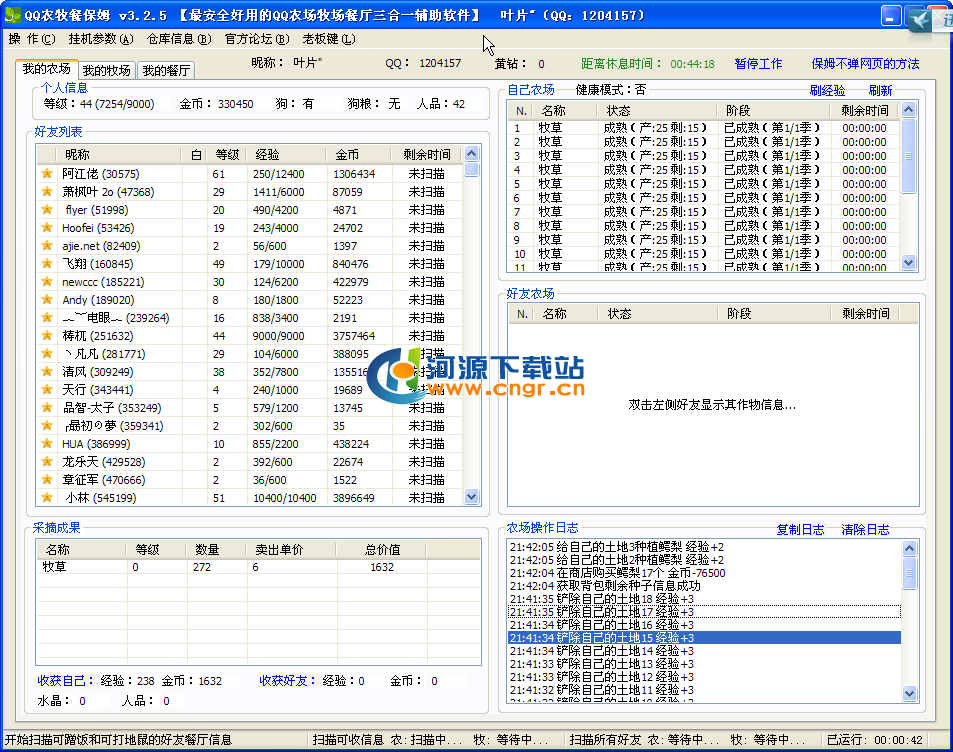Open the 操作(C) menu

pyautogui.click(x=31, y=39)
